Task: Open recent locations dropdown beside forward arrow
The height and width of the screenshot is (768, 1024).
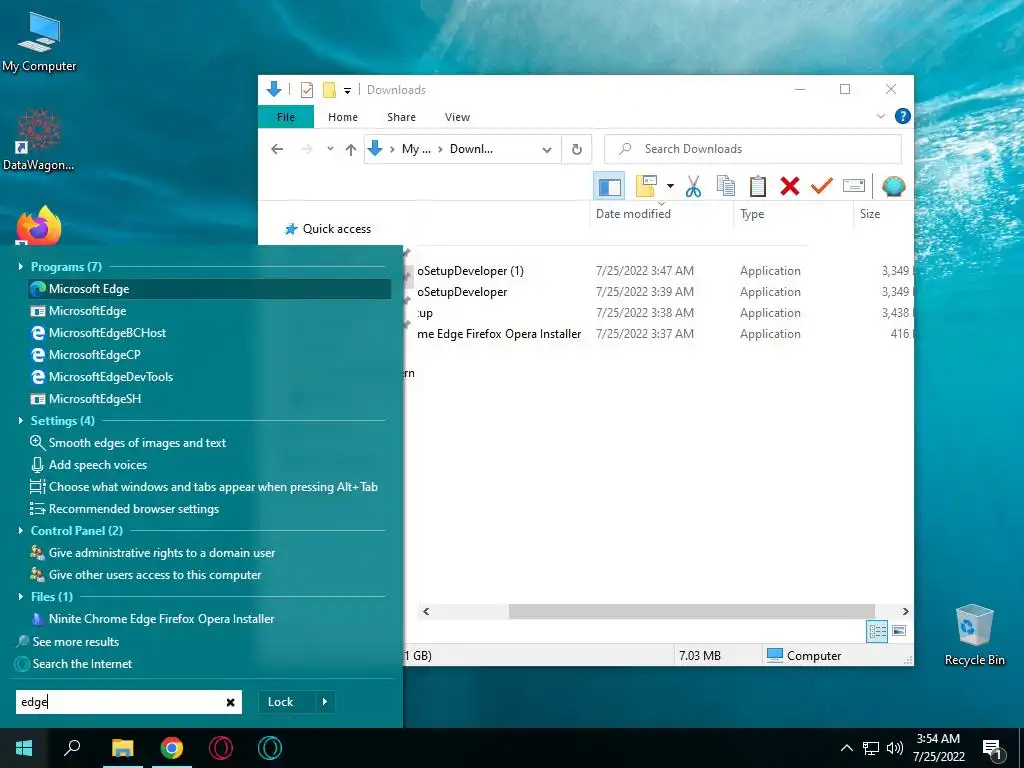Action: click(330, 149)
